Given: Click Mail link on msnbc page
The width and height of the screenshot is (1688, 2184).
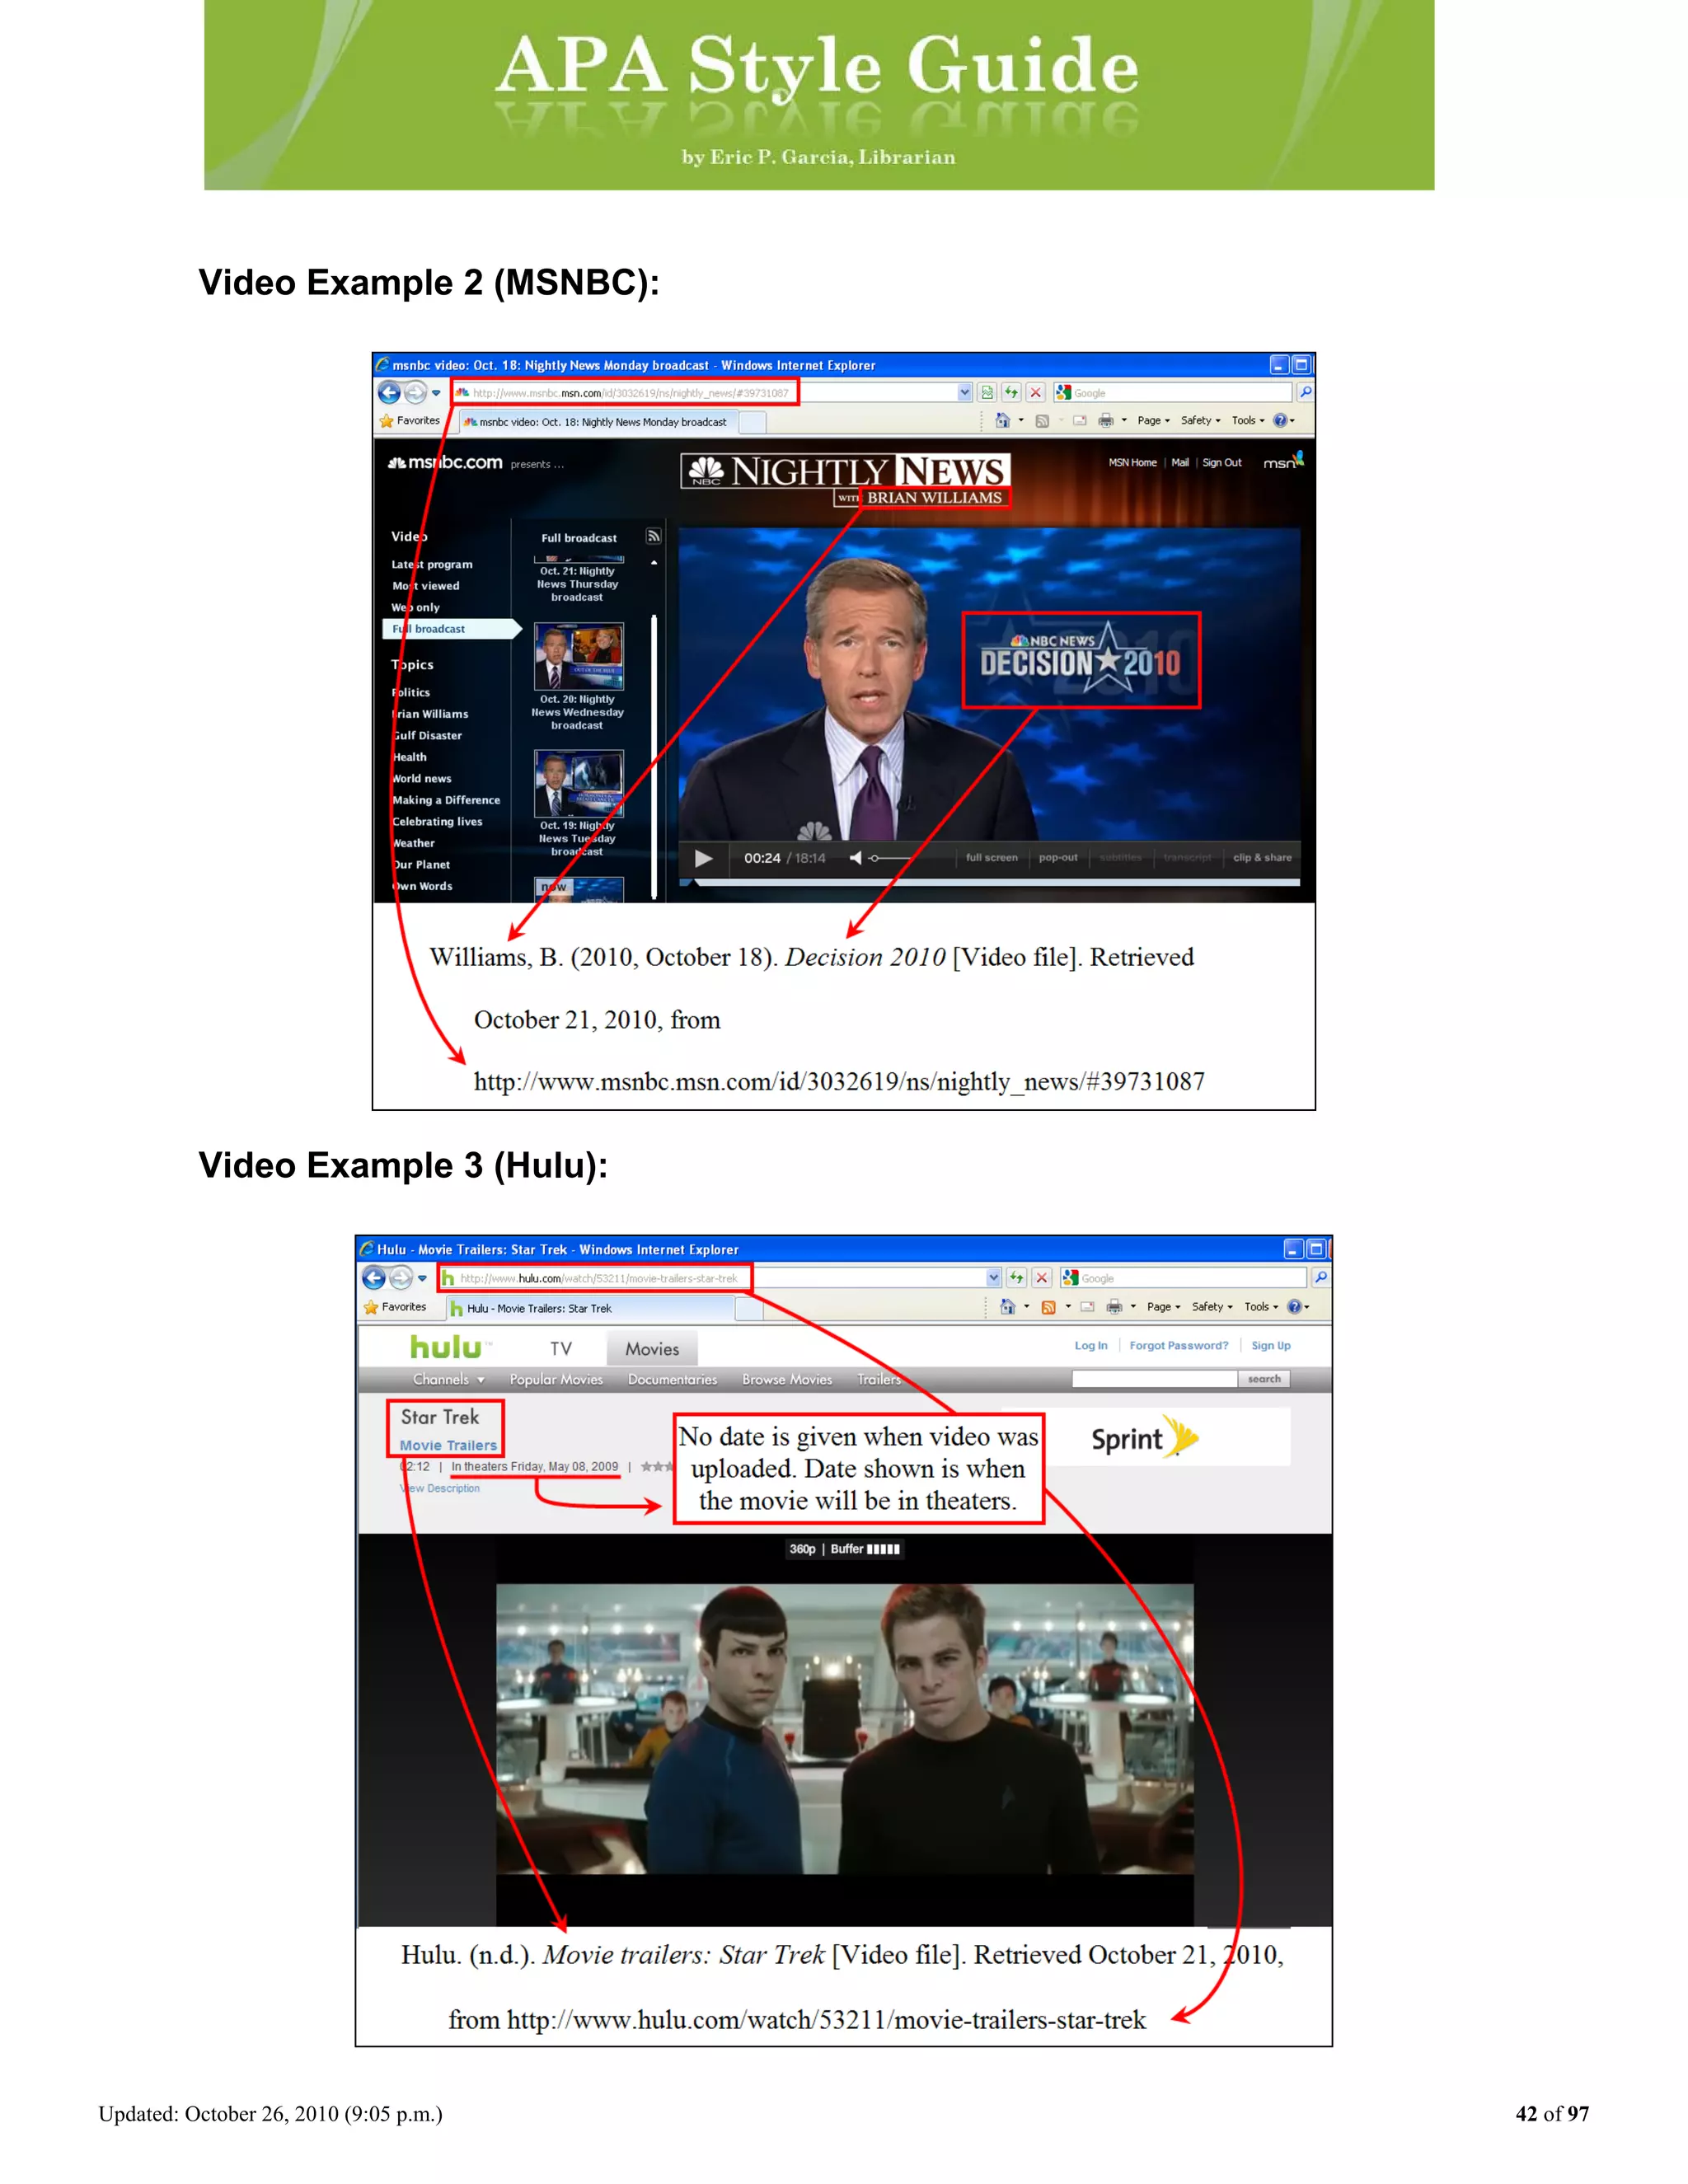Looking at the screenshot, I should point(1180,463).
